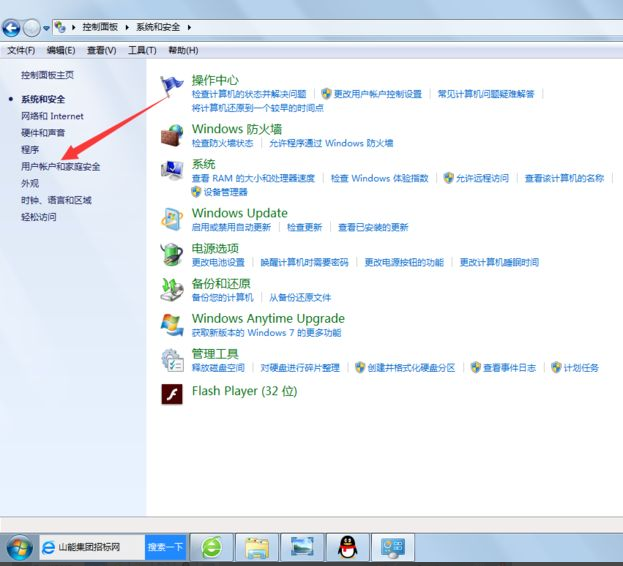Expand the arrow after 系统和安全 in address bar
This screenshot has width=623, height=566.
pyautogui.click(x=189, y=28)
